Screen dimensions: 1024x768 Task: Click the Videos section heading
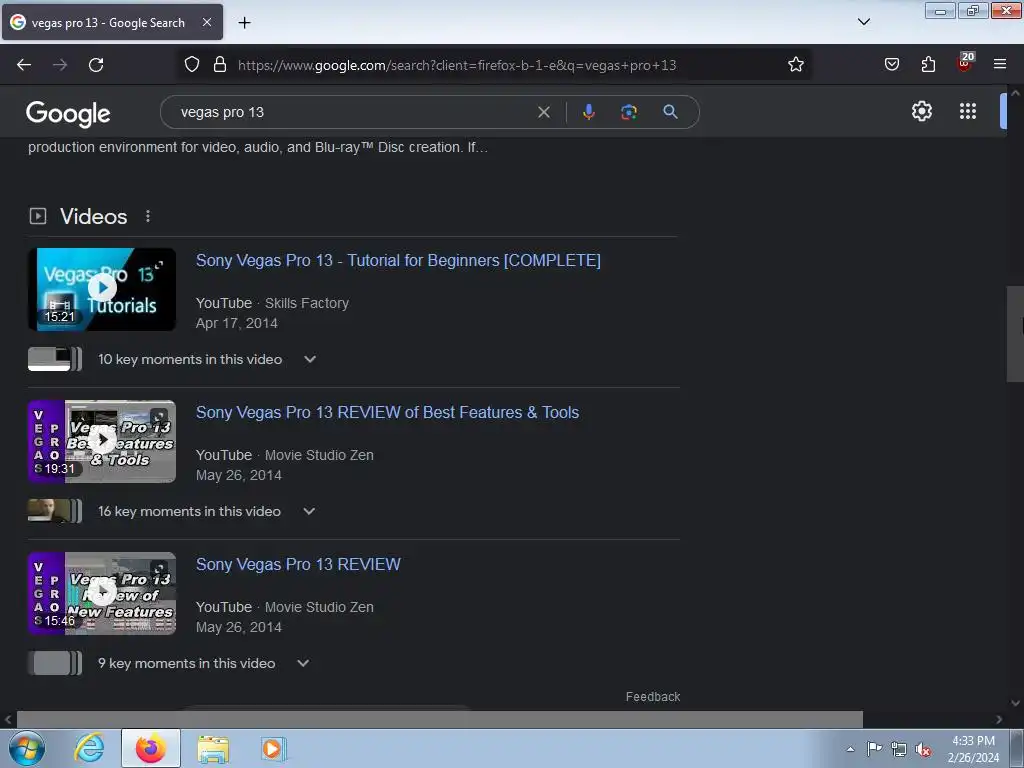point(93,216)
